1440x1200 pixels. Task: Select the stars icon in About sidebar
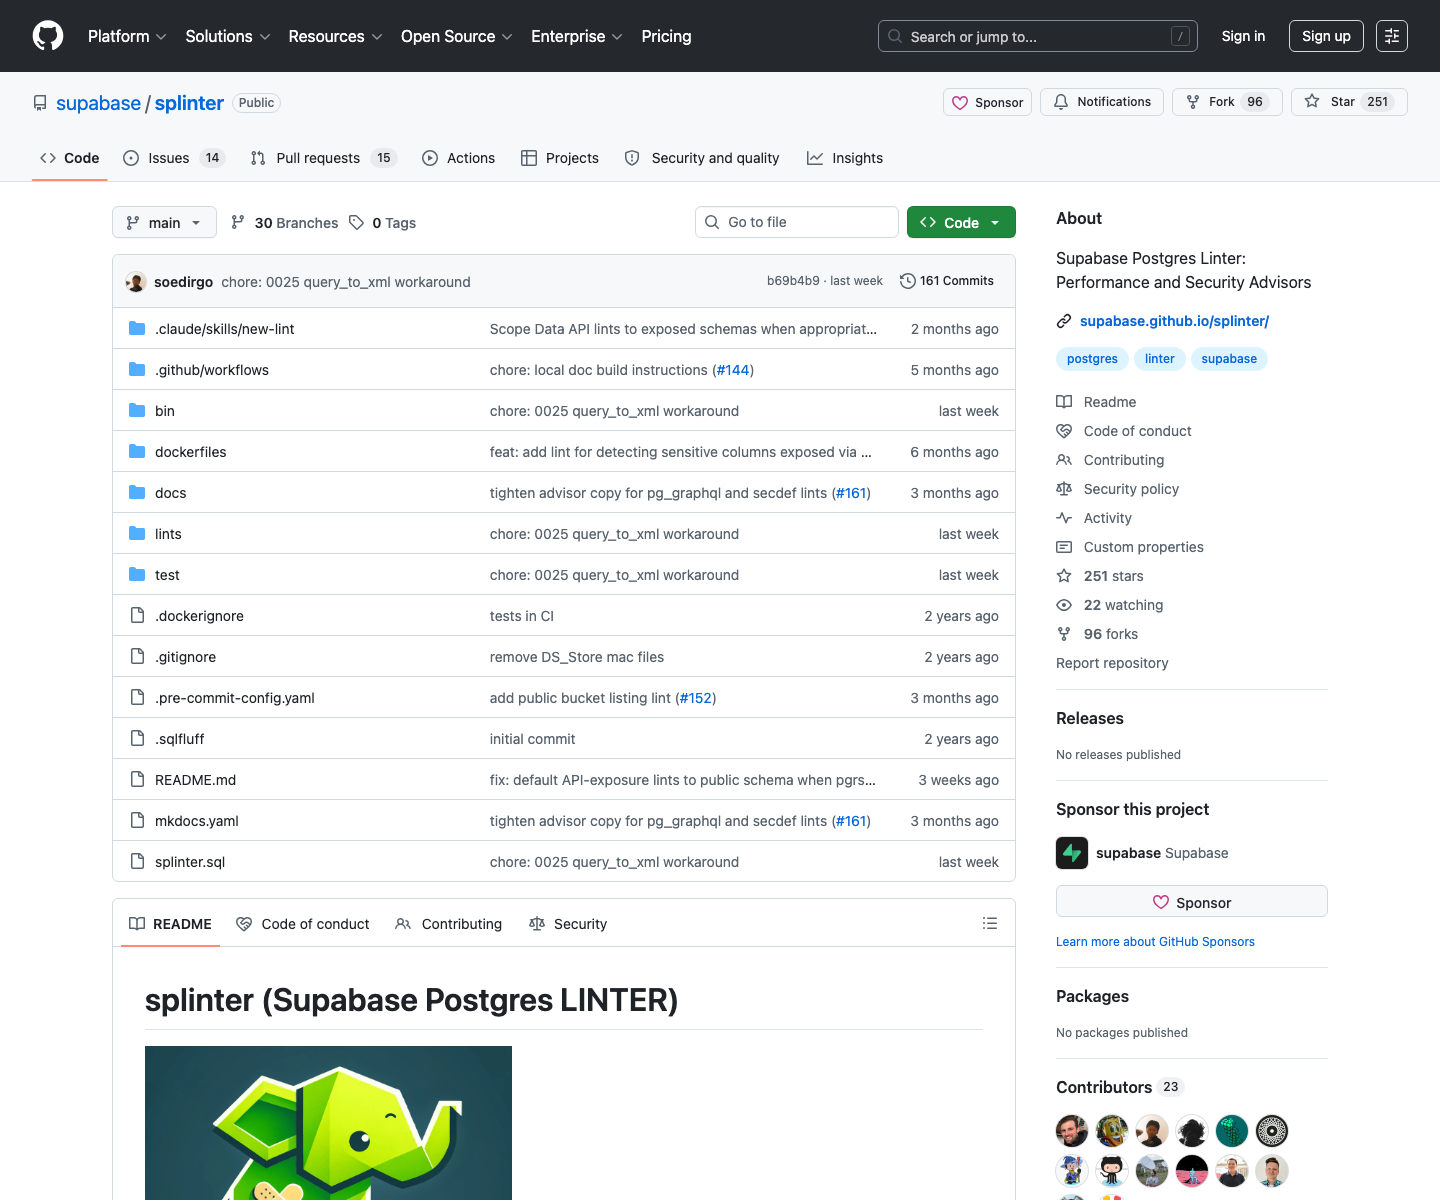(1064, 576)
